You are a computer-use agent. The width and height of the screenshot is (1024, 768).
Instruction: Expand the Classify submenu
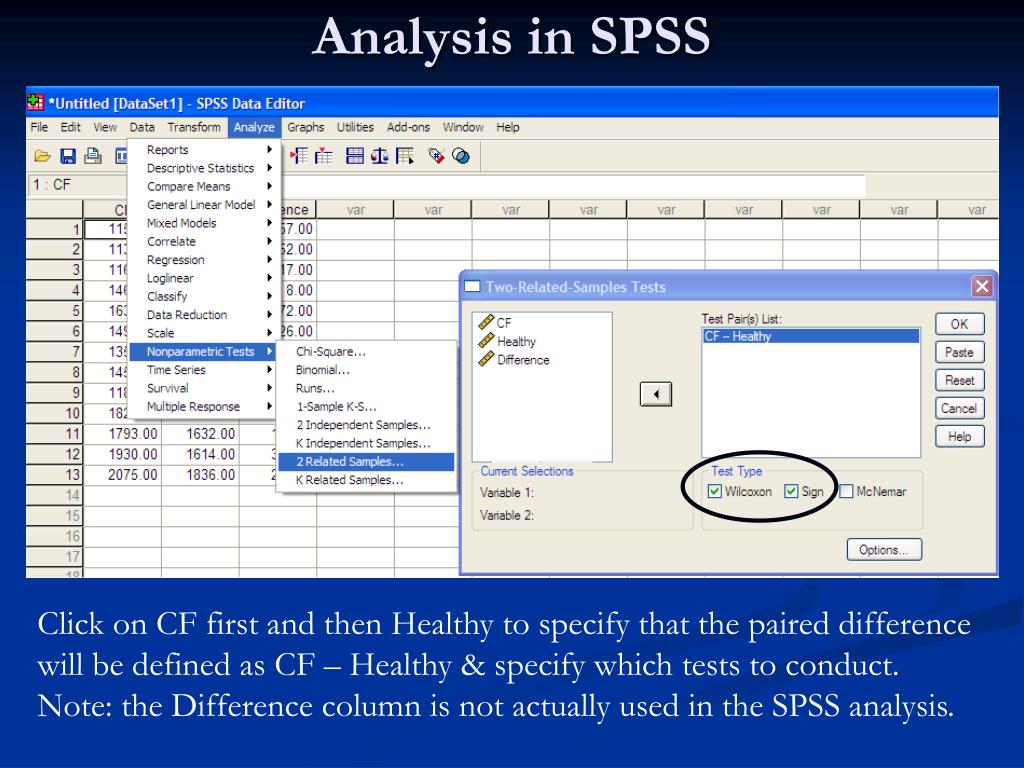tap(204, 296)
